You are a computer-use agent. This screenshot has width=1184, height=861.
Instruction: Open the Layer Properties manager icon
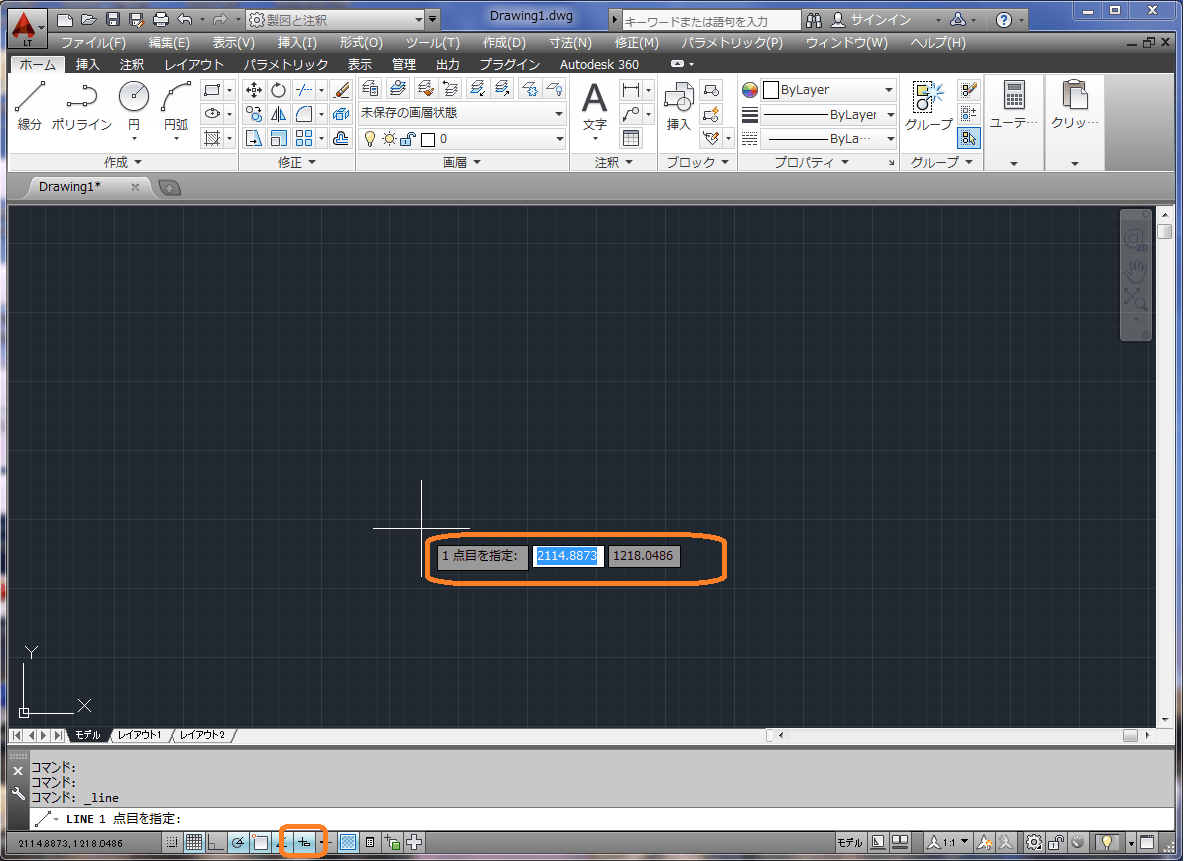370,89
